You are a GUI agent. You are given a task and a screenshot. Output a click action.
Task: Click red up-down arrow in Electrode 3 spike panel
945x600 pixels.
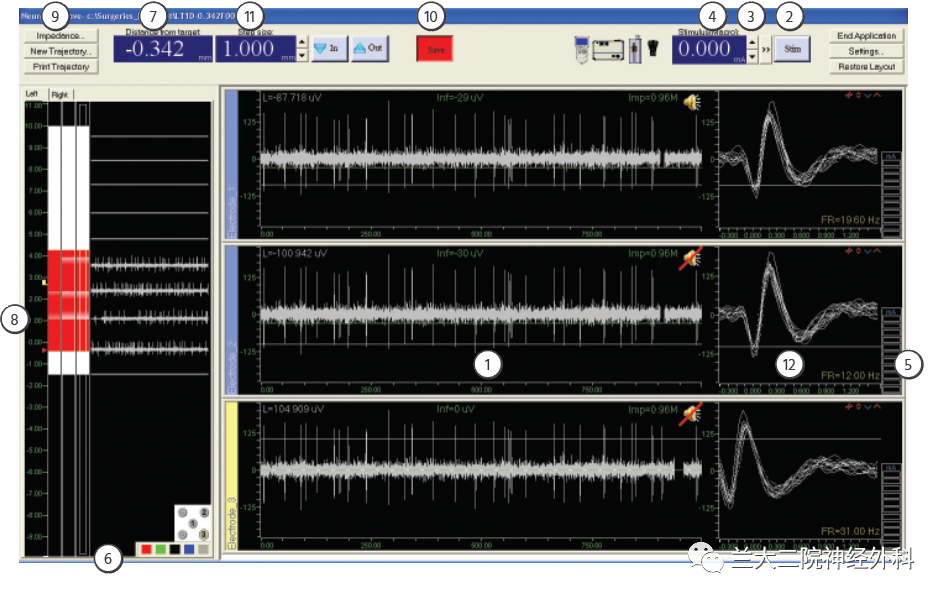pyautogui.click(x=858, y=407)
